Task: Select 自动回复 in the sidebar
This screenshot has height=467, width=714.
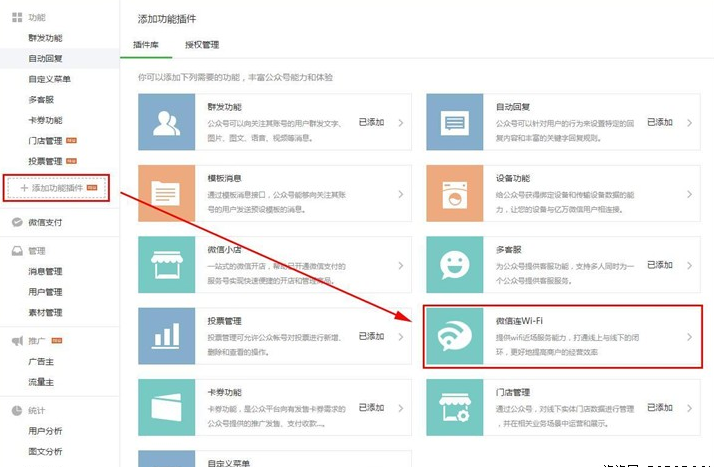Action: pyautogui.click(x=46, y=58)
